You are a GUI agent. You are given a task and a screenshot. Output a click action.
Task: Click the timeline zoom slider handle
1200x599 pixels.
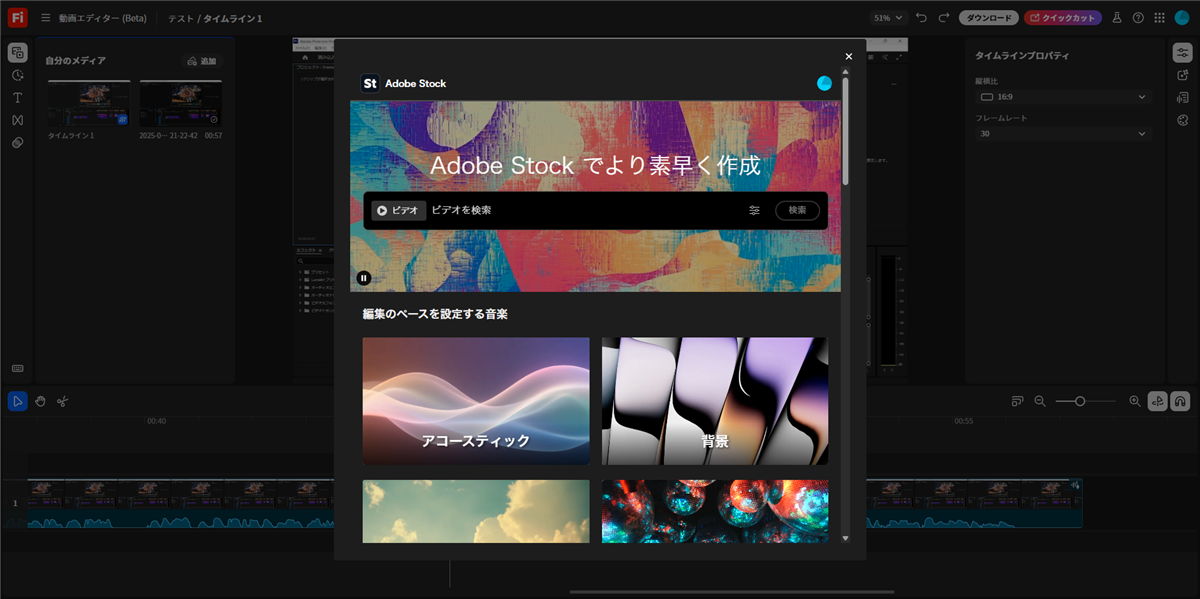(x=1080, y=401)
